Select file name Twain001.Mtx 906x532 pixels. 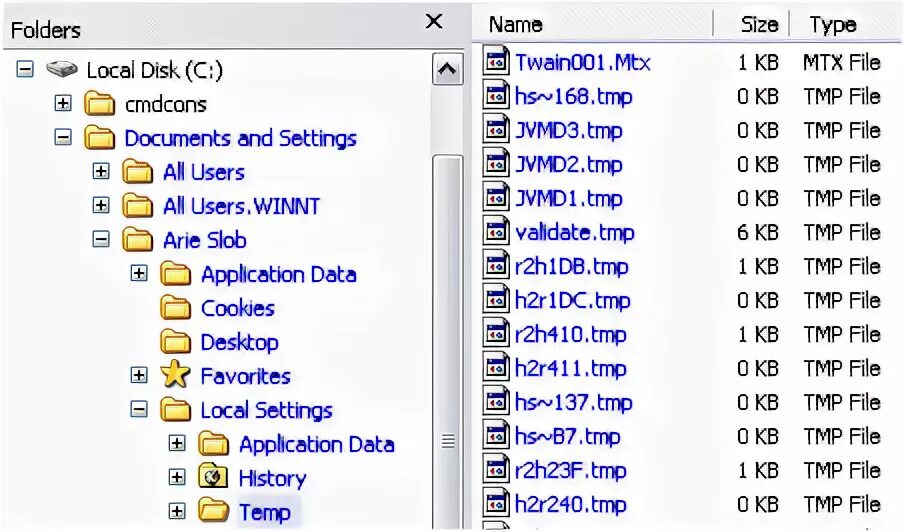tap(582, 62)
